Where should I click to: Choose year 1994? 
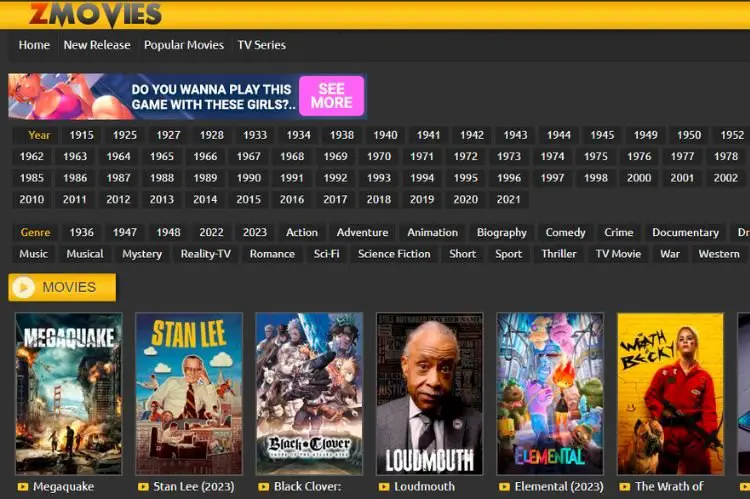pos(422,178)
